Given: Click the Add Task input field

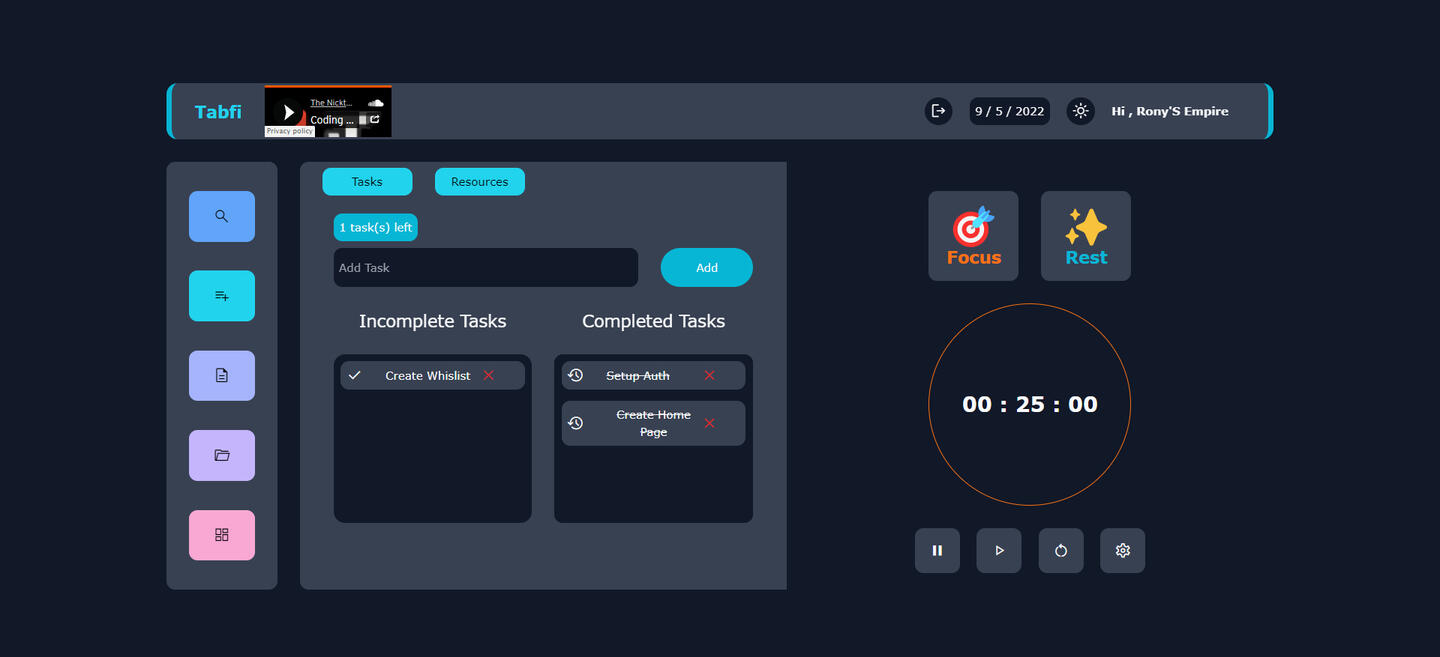Looking at the screenshot, I should [x=485, y=268].
